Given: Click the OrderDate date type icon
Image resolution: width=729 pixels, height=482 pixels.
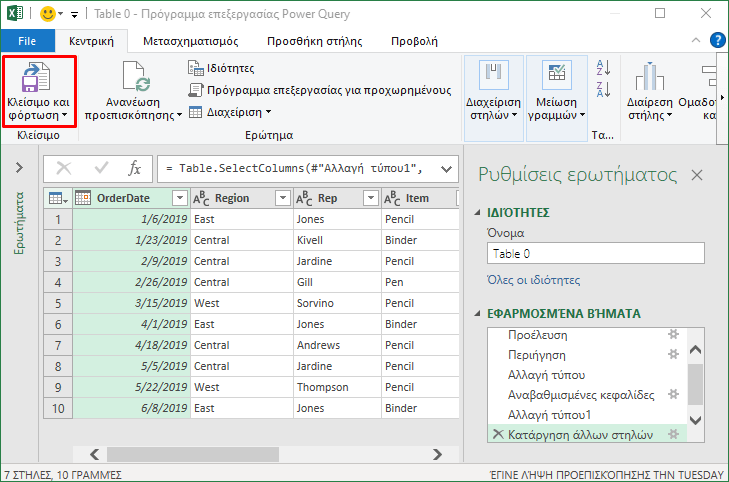Looking at the screenshot, I should [83, 198].
